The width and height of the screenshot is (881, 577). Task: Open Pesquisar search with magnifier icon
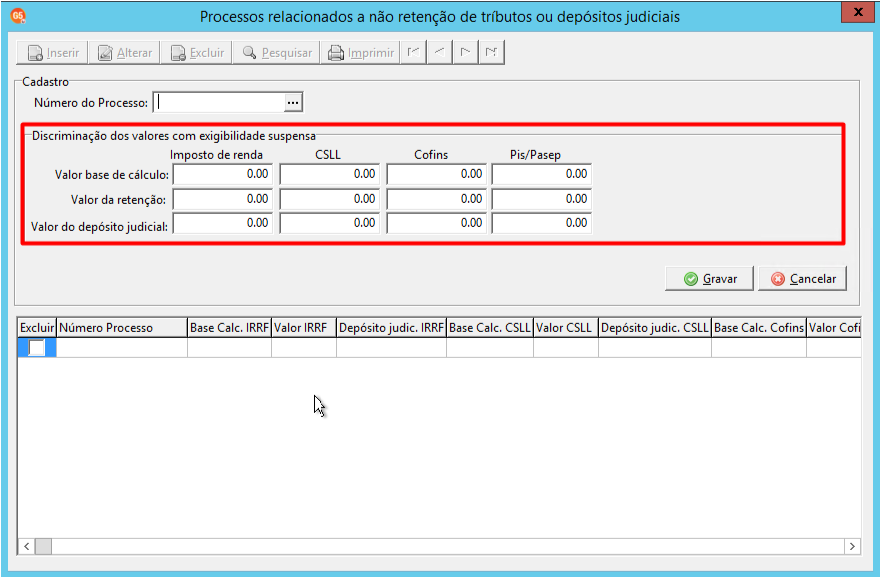276,53
